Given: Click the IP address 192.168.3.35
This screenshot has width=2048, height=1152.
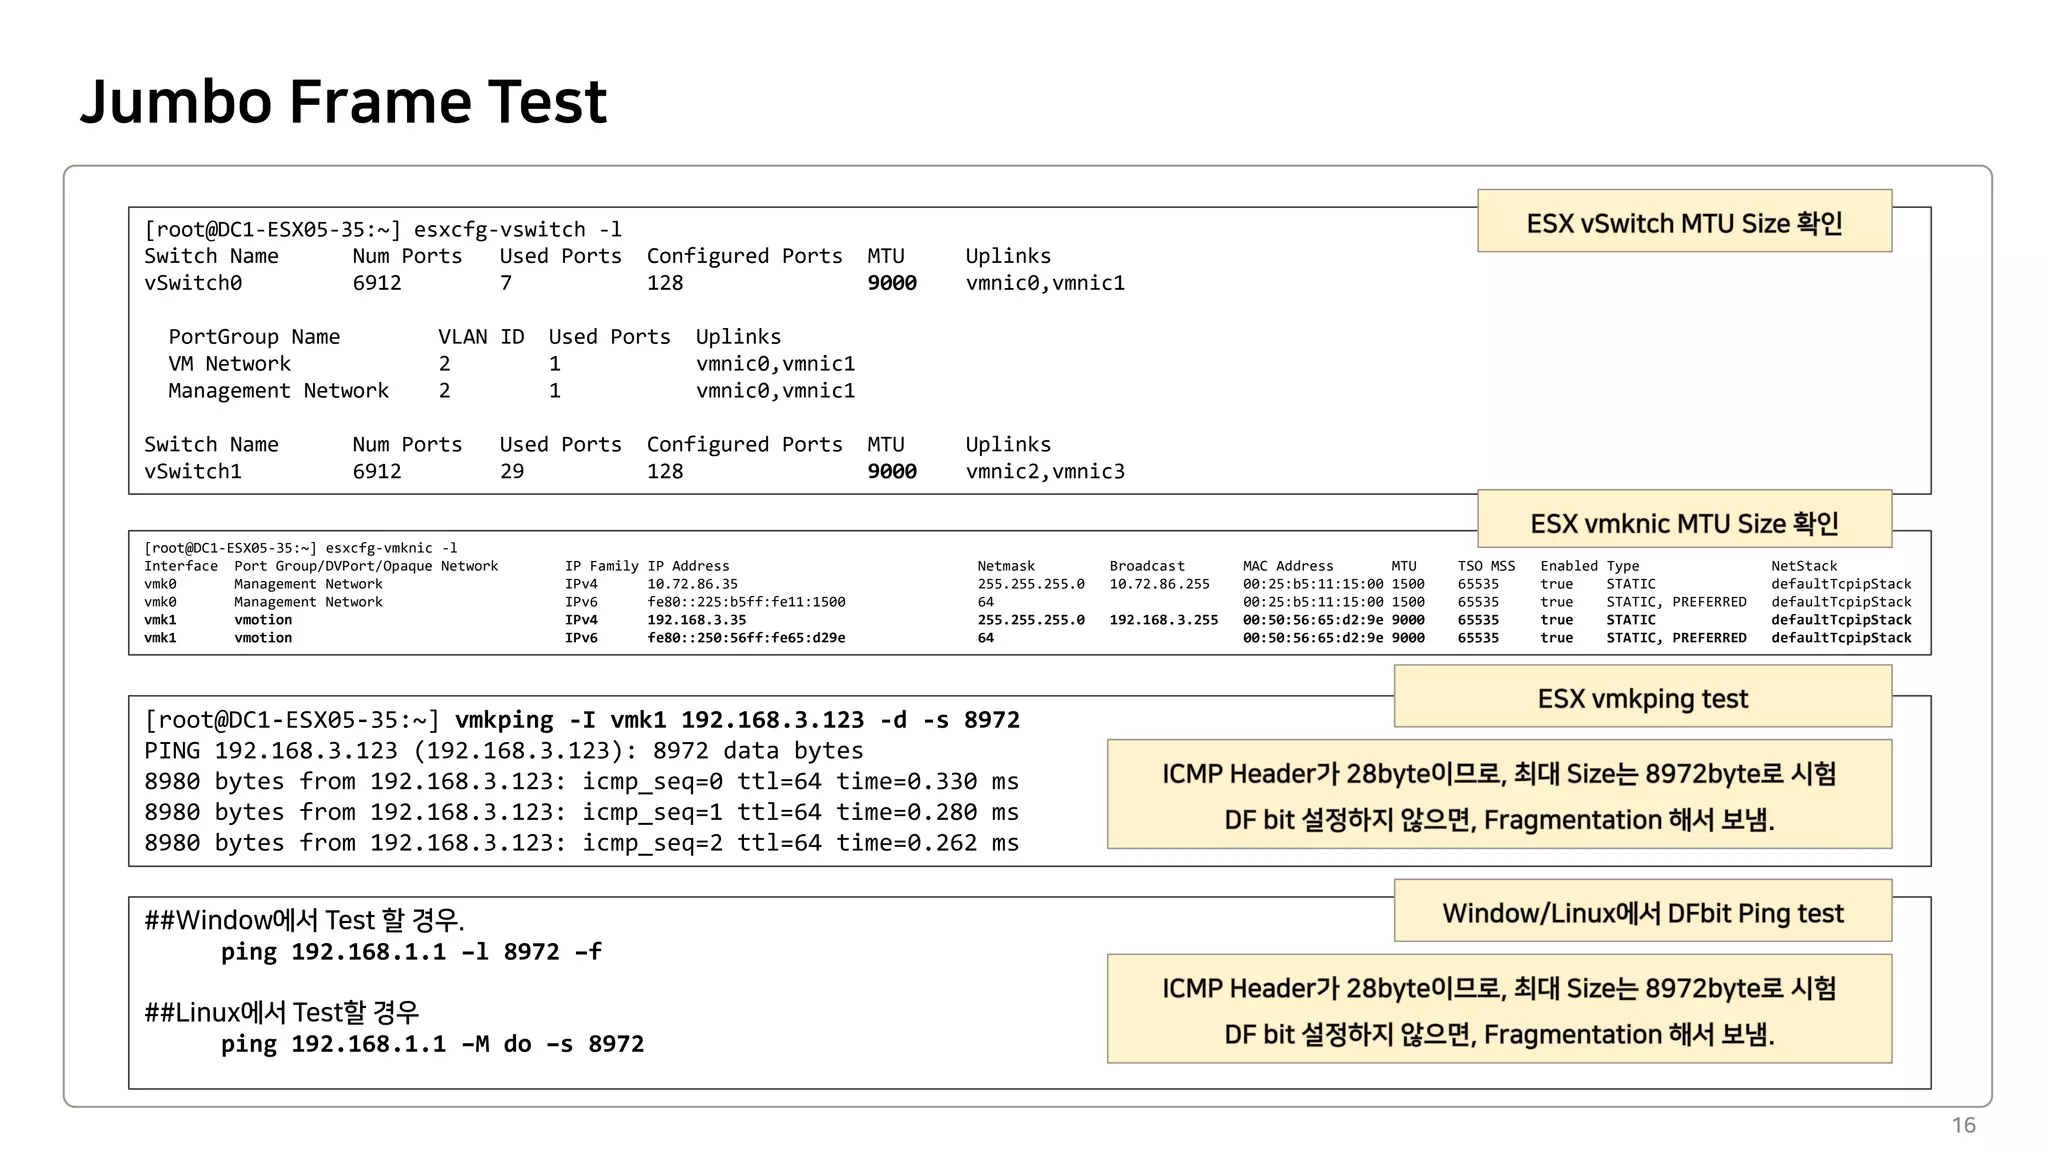Looking at the screenshot, I should coord(696,620).
